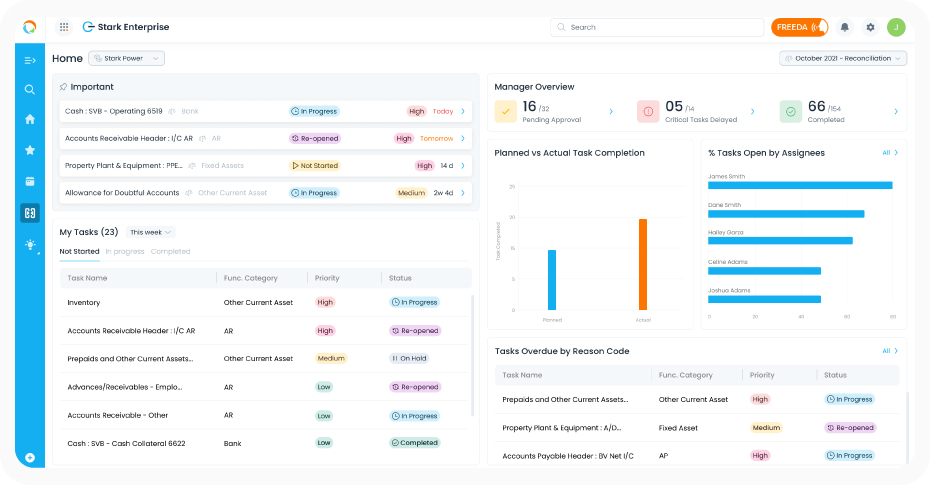
Task: Open favorites star in sidebar
Action: point(30,150)
